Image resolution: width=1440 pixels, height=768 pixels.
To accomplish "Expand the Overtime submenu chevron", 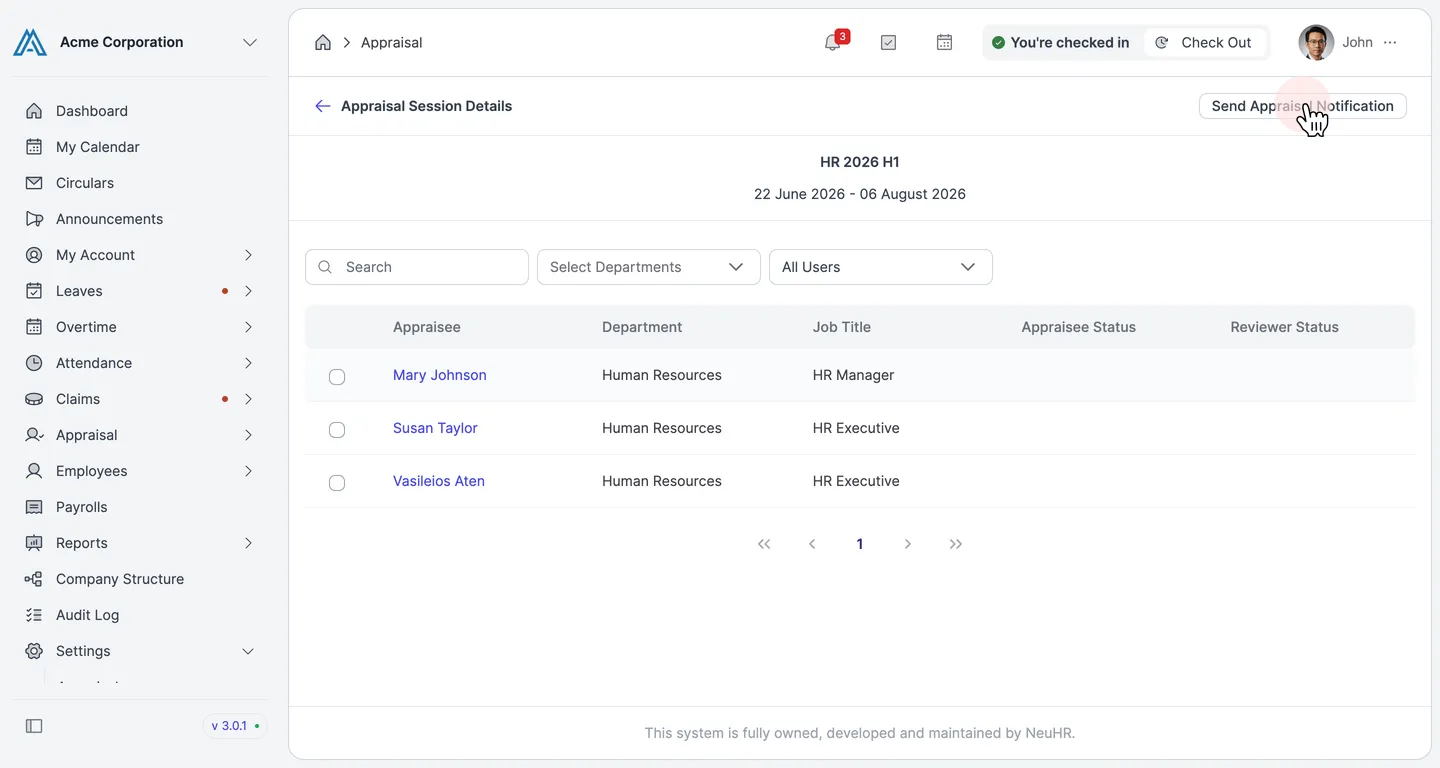I will (x=248, y=327).
